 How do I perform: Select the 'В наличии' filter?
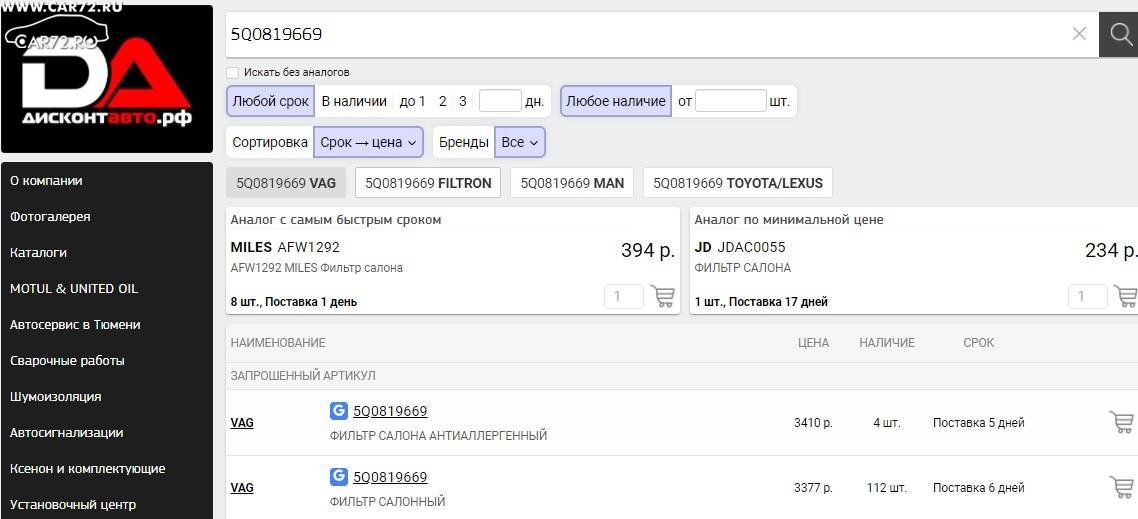pyautogui.click(x=354, y=101)
